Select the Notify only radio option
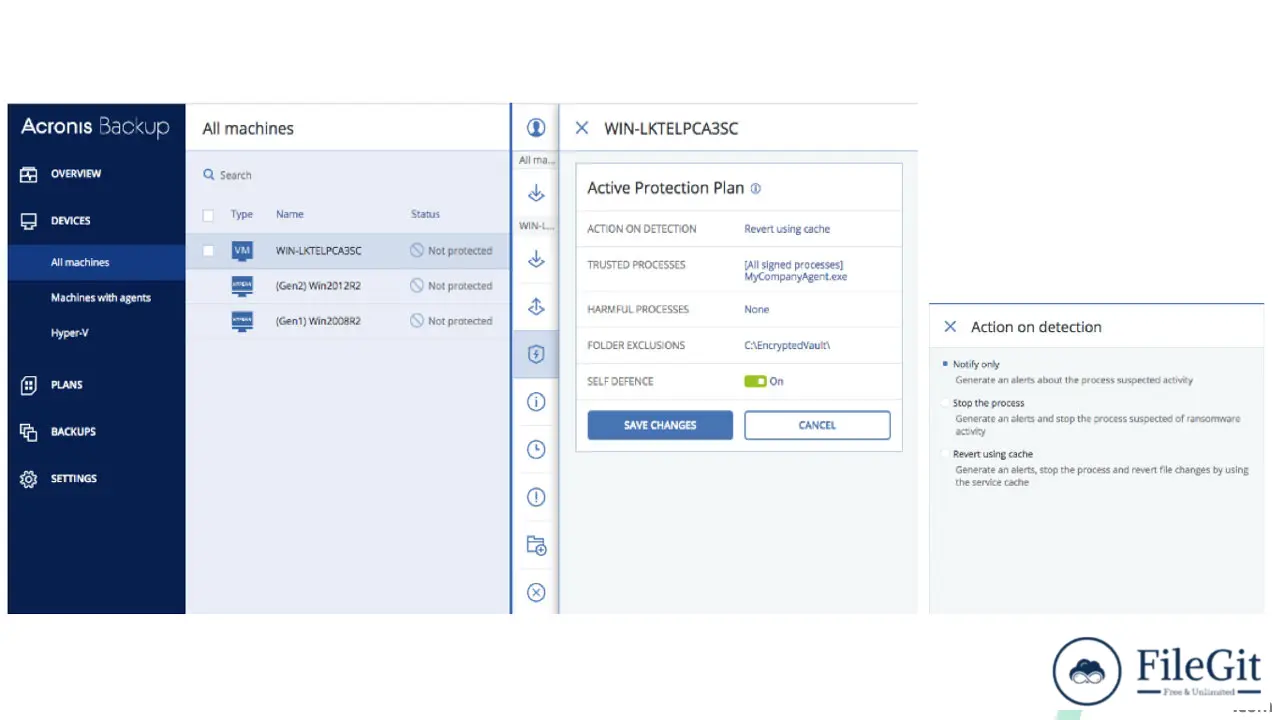The image size is (1280, 720). coord(945,364)
